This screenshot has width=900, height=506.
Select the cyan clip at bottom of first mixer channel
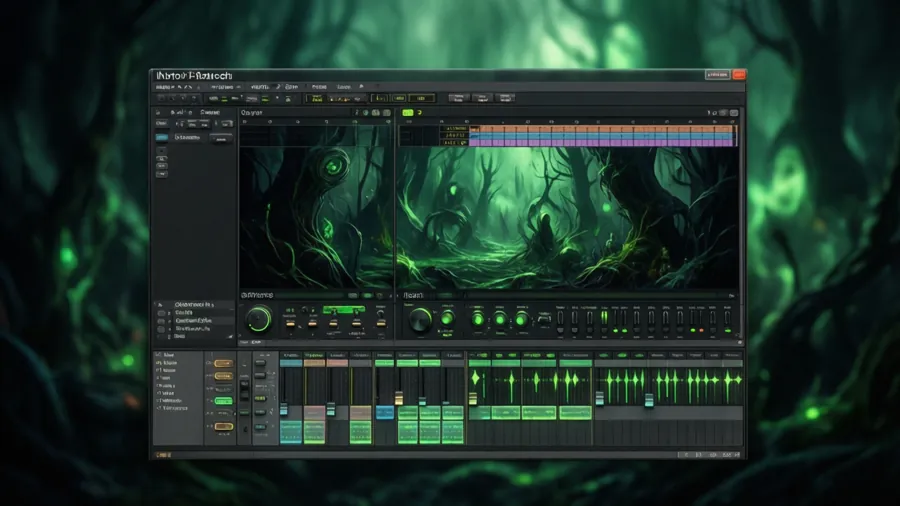(291, 432)
